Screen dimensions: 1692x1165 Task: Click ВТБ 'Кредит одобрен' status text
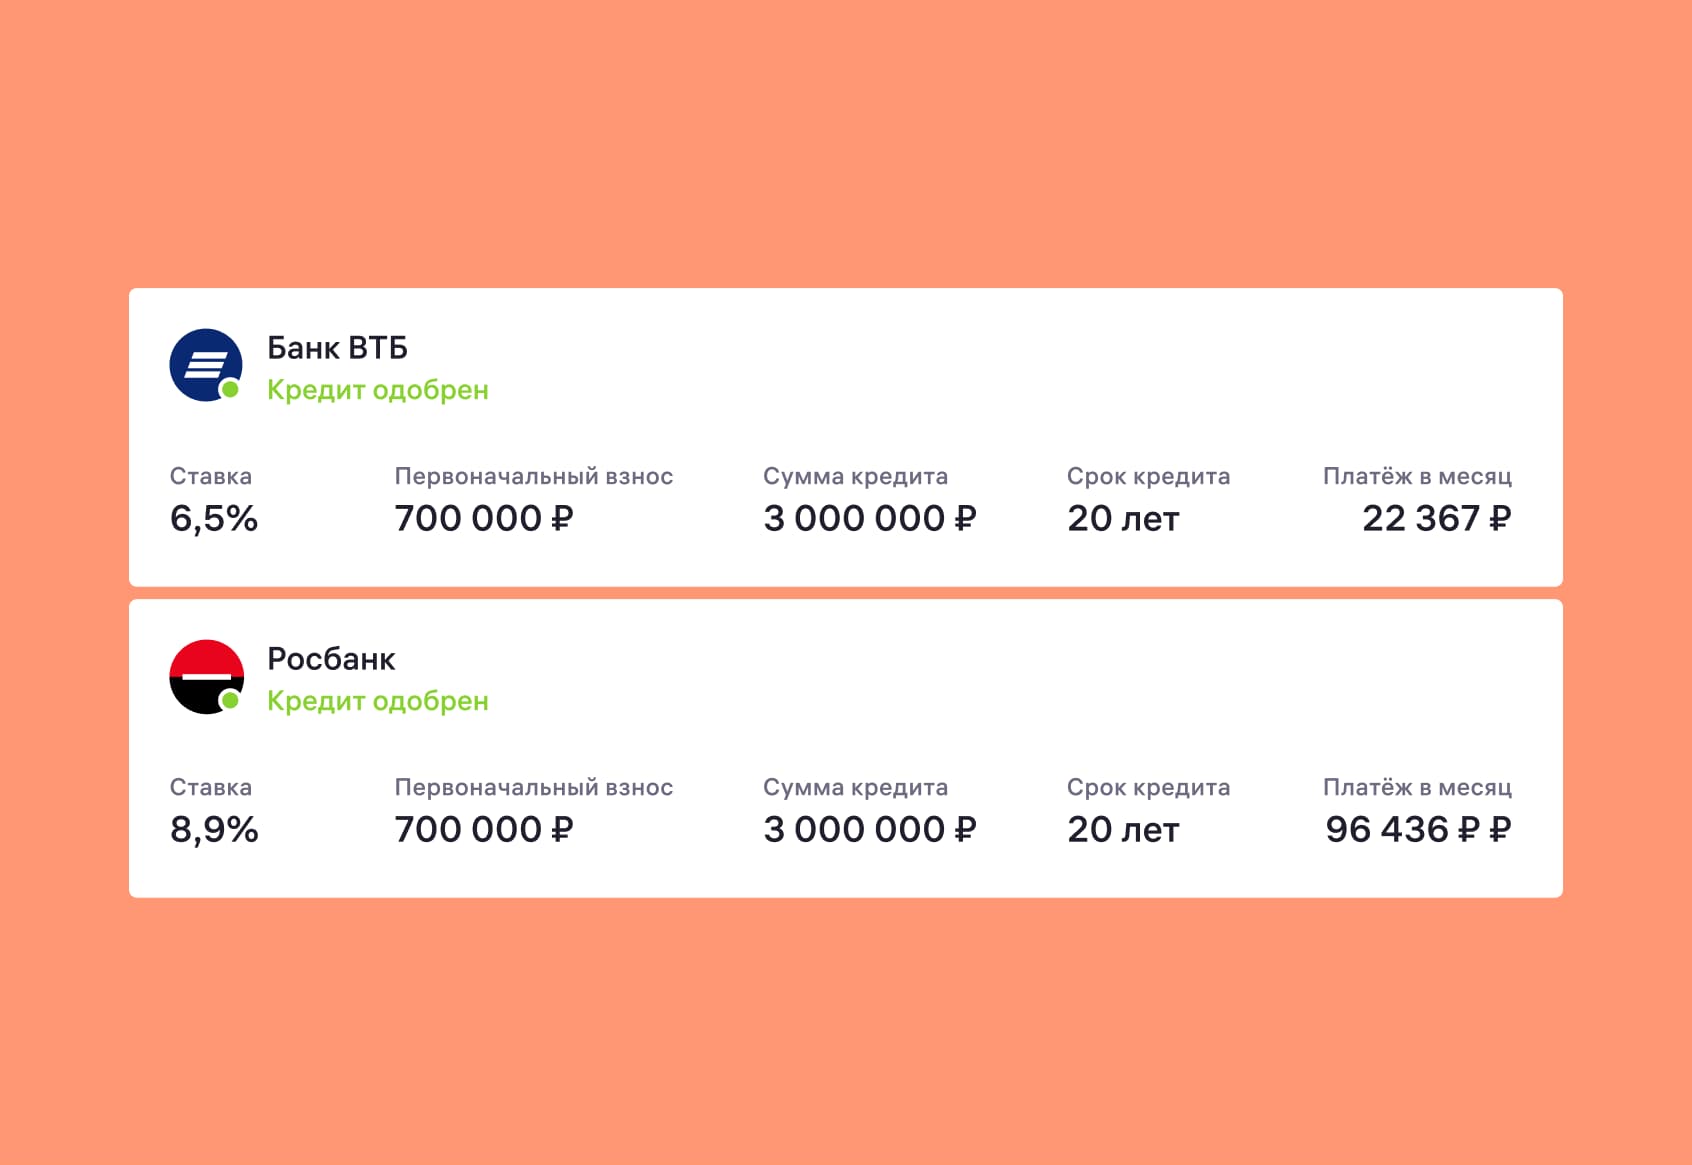tap(377, 390)
